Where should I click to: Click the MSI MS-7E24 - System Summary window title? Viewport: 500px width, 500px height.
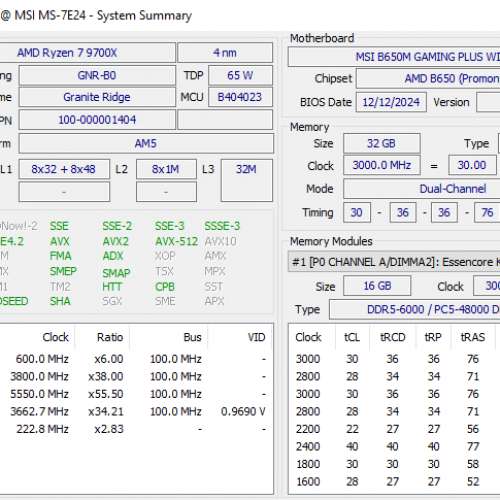103,16
